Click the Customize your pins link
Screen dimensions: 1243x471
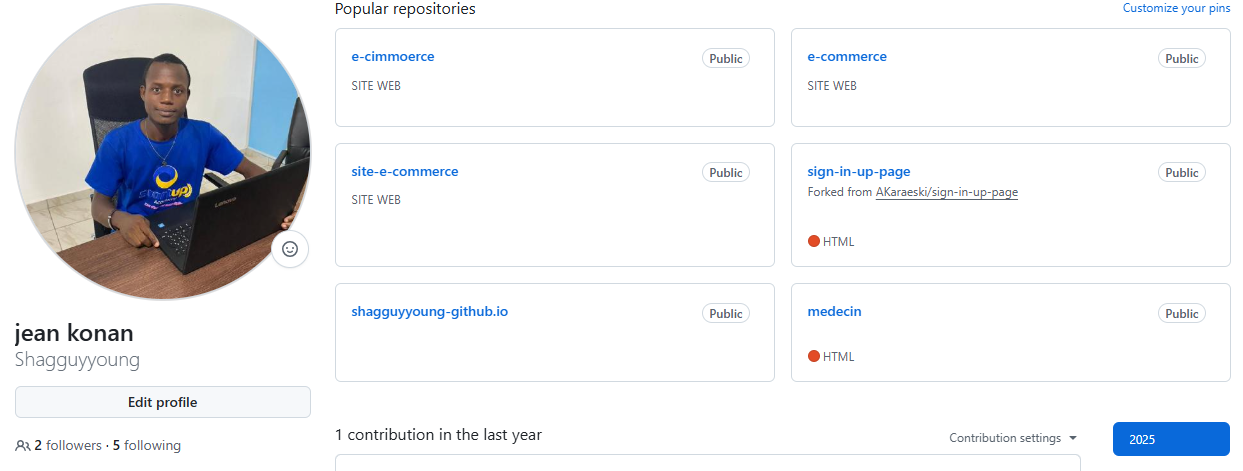pos(1176,8)
